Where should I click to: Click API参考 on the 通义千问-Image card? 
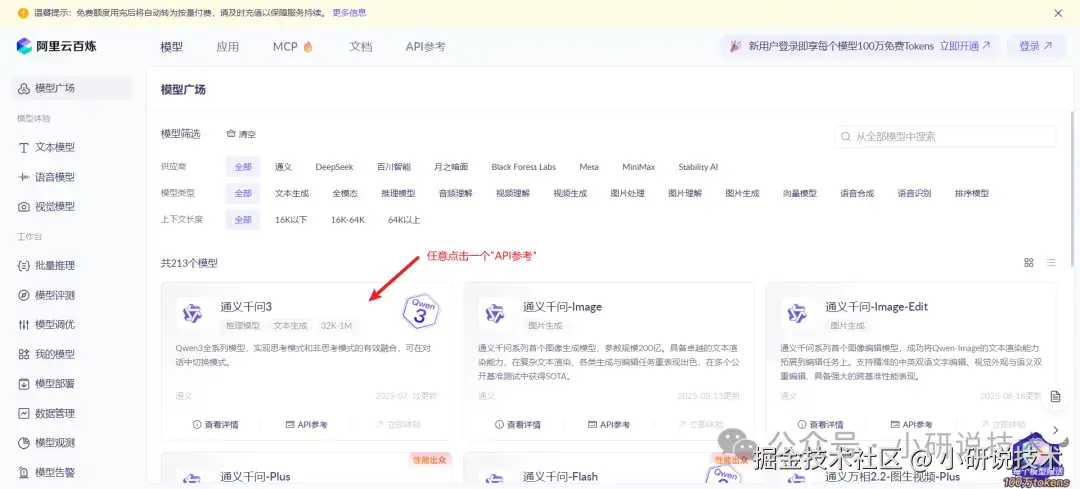point(609,425)
